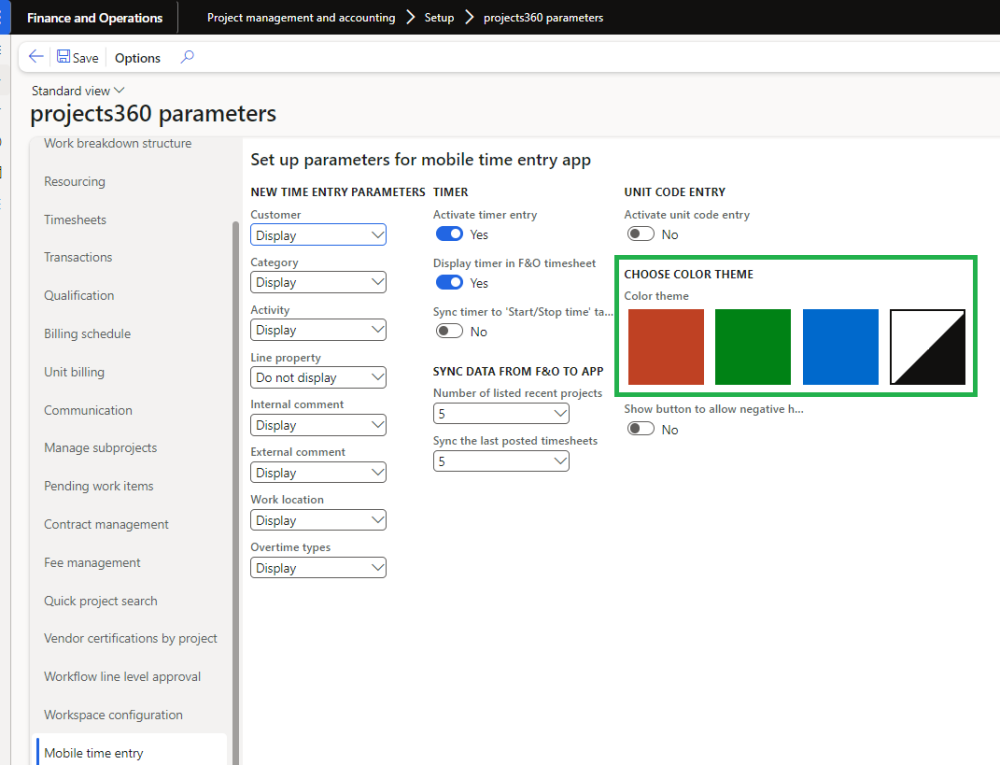Screen dimensions: 1000x765
Task: Click the Save disk icon
Action: coord(64,58)
